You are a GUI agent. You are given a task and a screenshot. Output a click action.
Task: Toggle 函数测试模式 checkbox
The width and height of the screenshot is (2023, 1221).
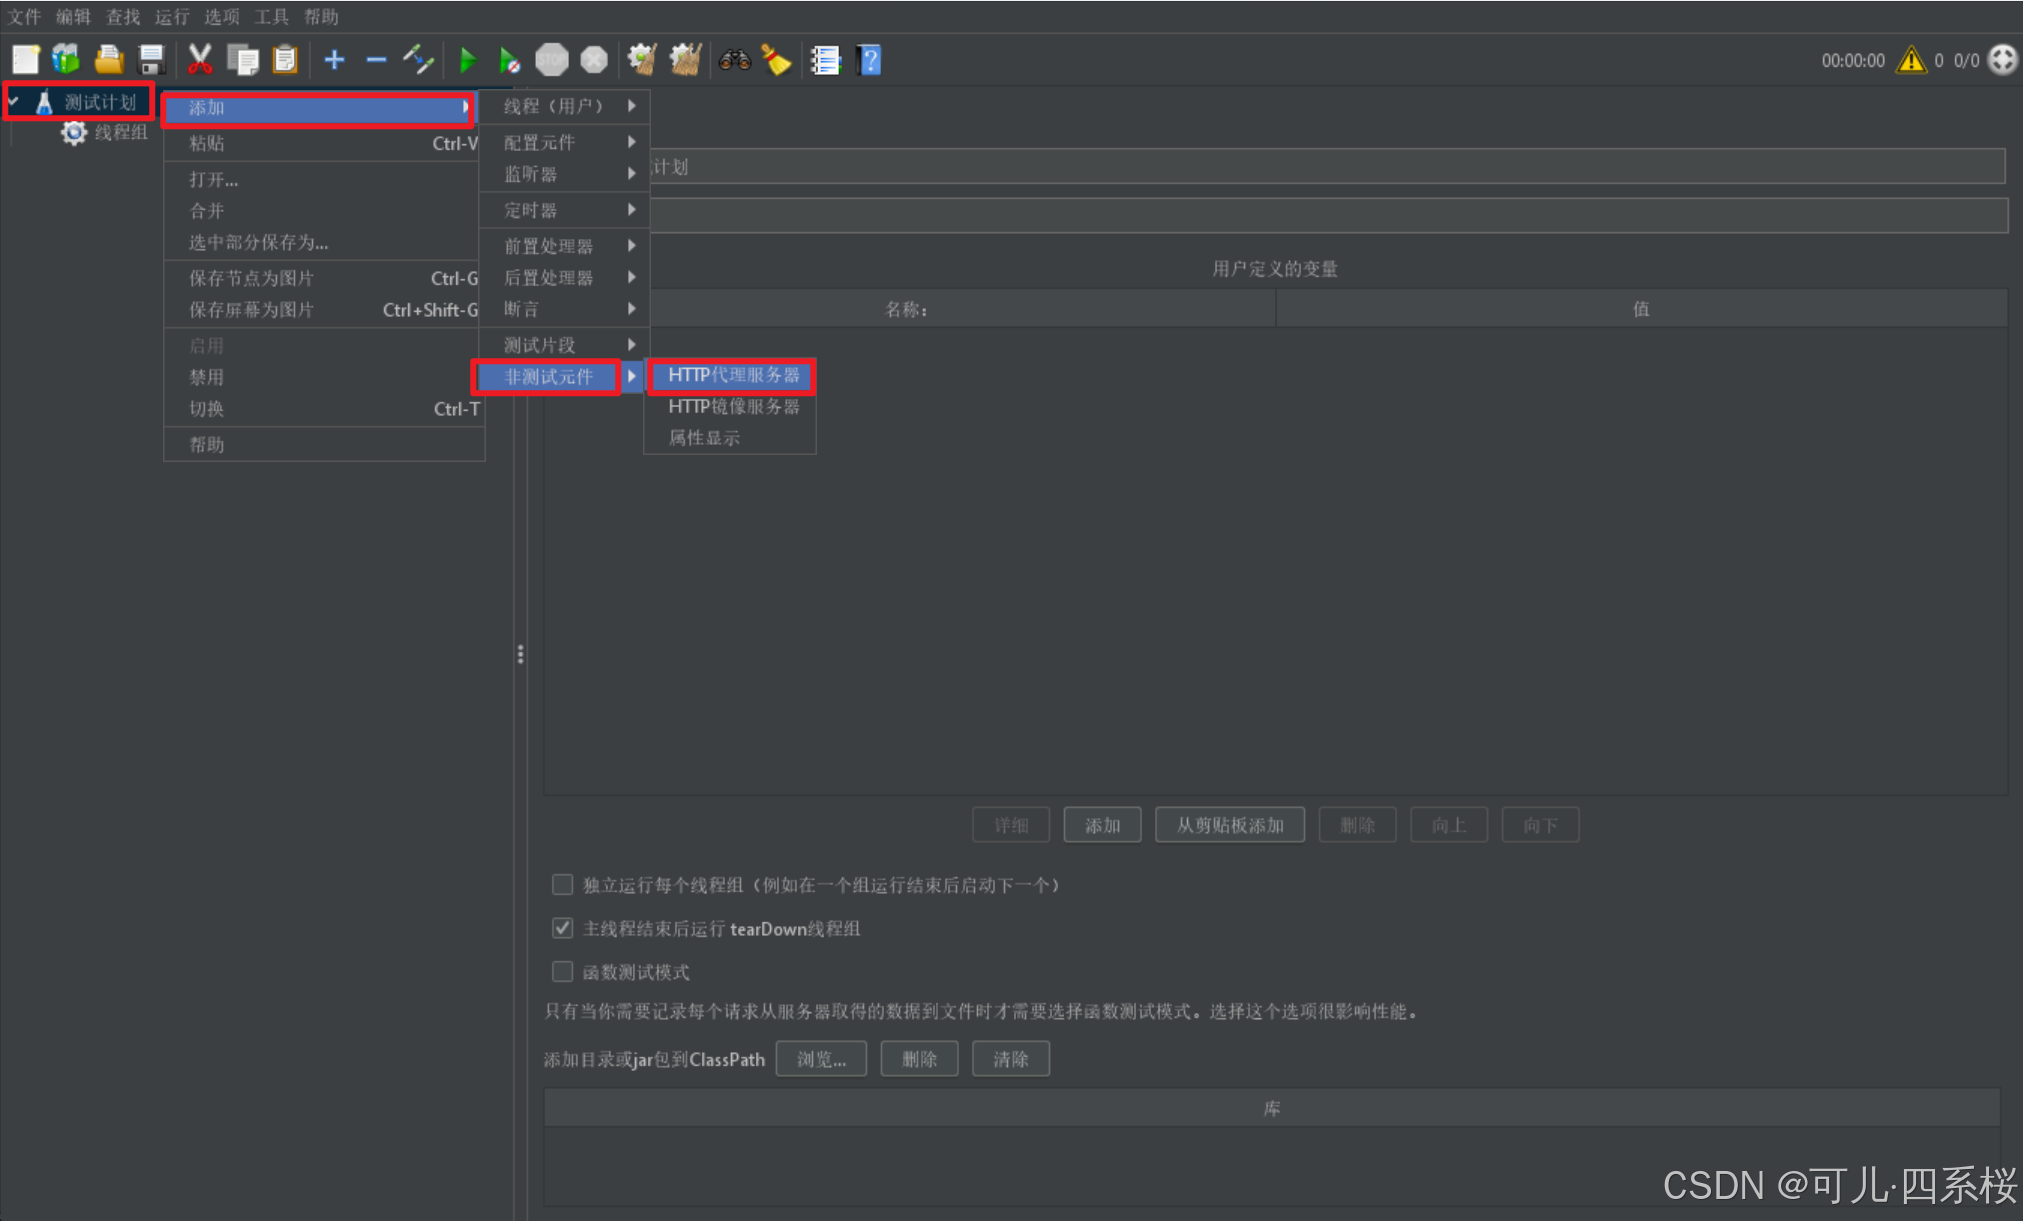563,972
